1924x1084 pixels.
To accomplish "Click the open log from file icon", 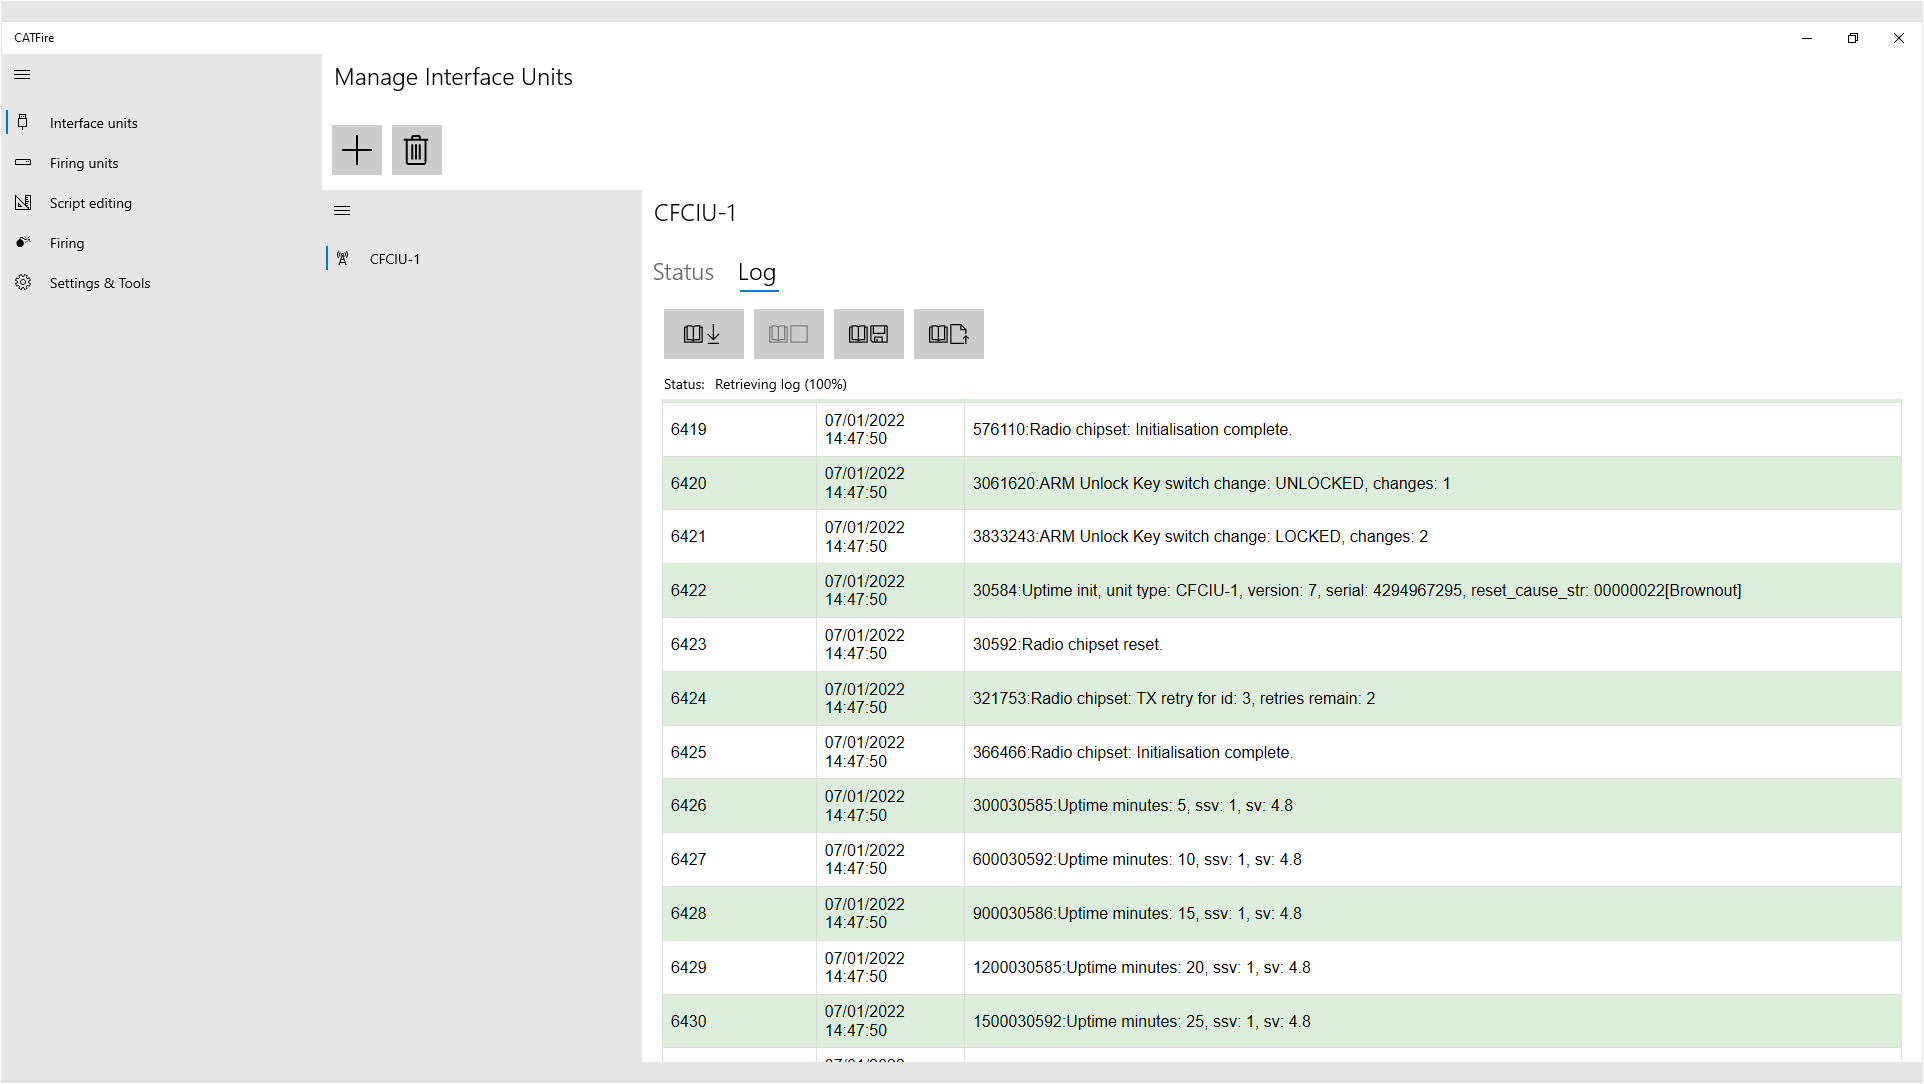I will (948, 334).
